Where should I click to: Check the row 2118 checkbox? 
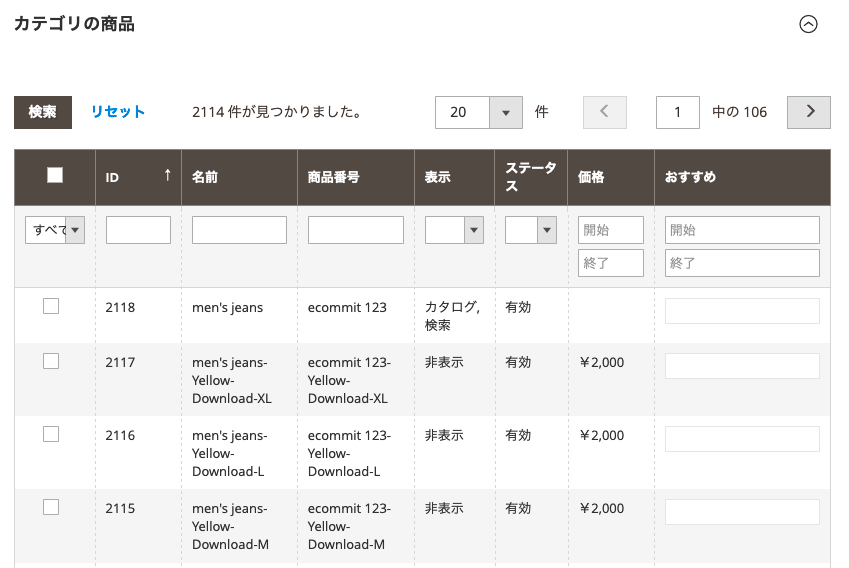pos(51,306)
